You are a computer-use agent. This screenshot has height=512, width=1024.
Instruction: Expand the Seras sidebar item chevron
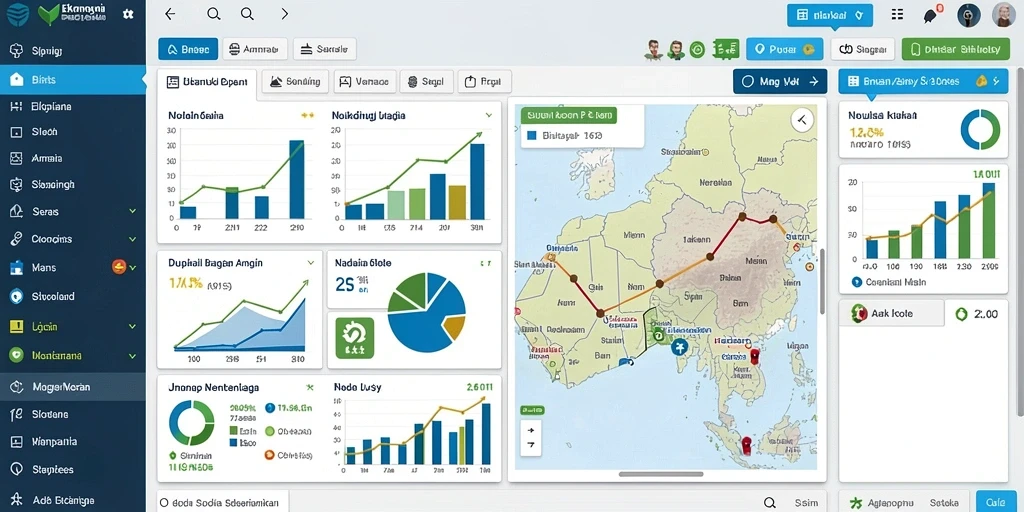(133, 212)
